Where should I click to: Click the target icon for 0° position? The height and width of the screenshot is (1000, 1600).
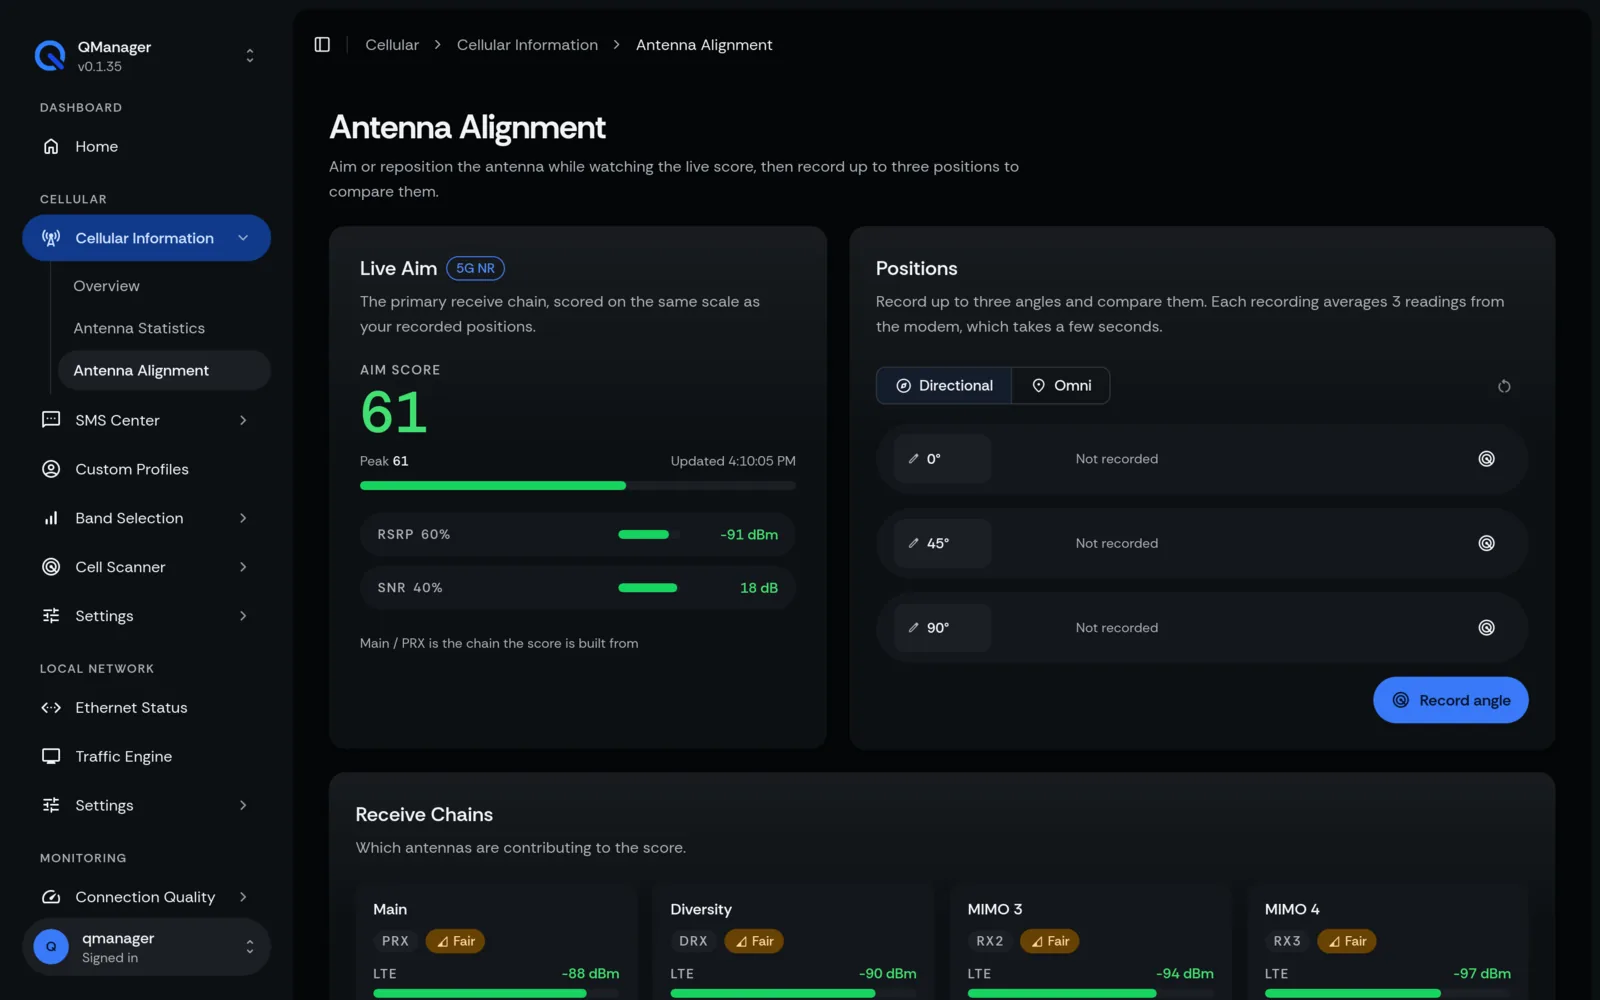[1487, 459]
